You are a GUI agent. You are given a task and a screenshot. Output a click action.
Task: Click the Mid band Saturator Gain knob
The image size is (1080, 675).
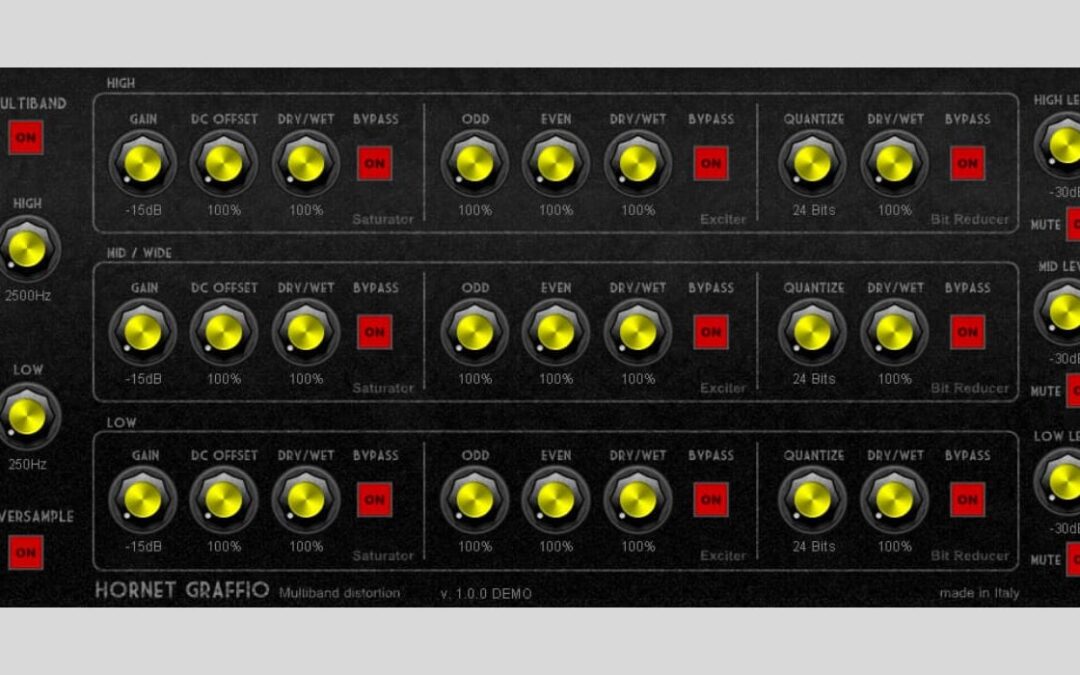coord(143,333)
